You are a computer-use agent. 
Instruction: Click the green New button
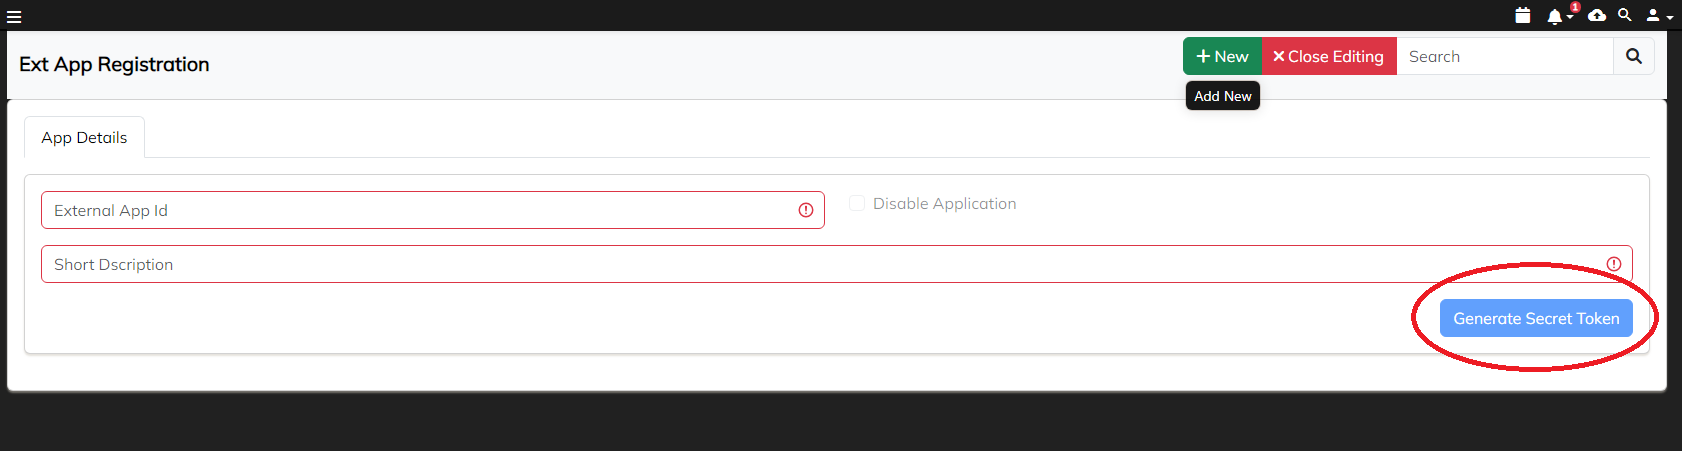(x=1222, y=57)
